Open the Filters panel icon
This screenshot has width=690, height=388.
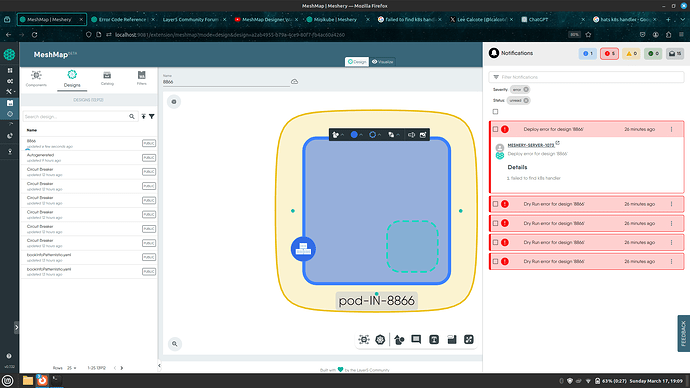[x=141, y=78]
